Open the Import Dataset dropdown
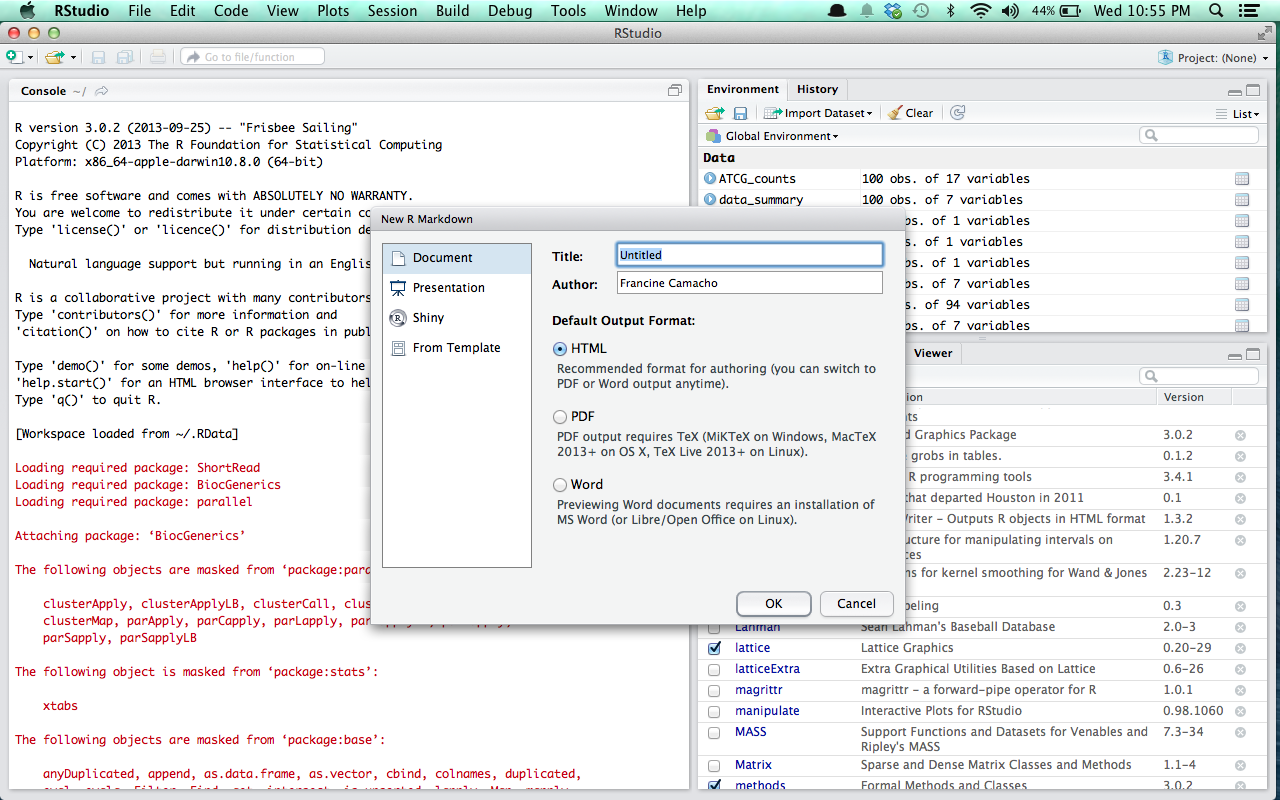The width and height of the screenshot is (1280, 800). pos(818,113)
